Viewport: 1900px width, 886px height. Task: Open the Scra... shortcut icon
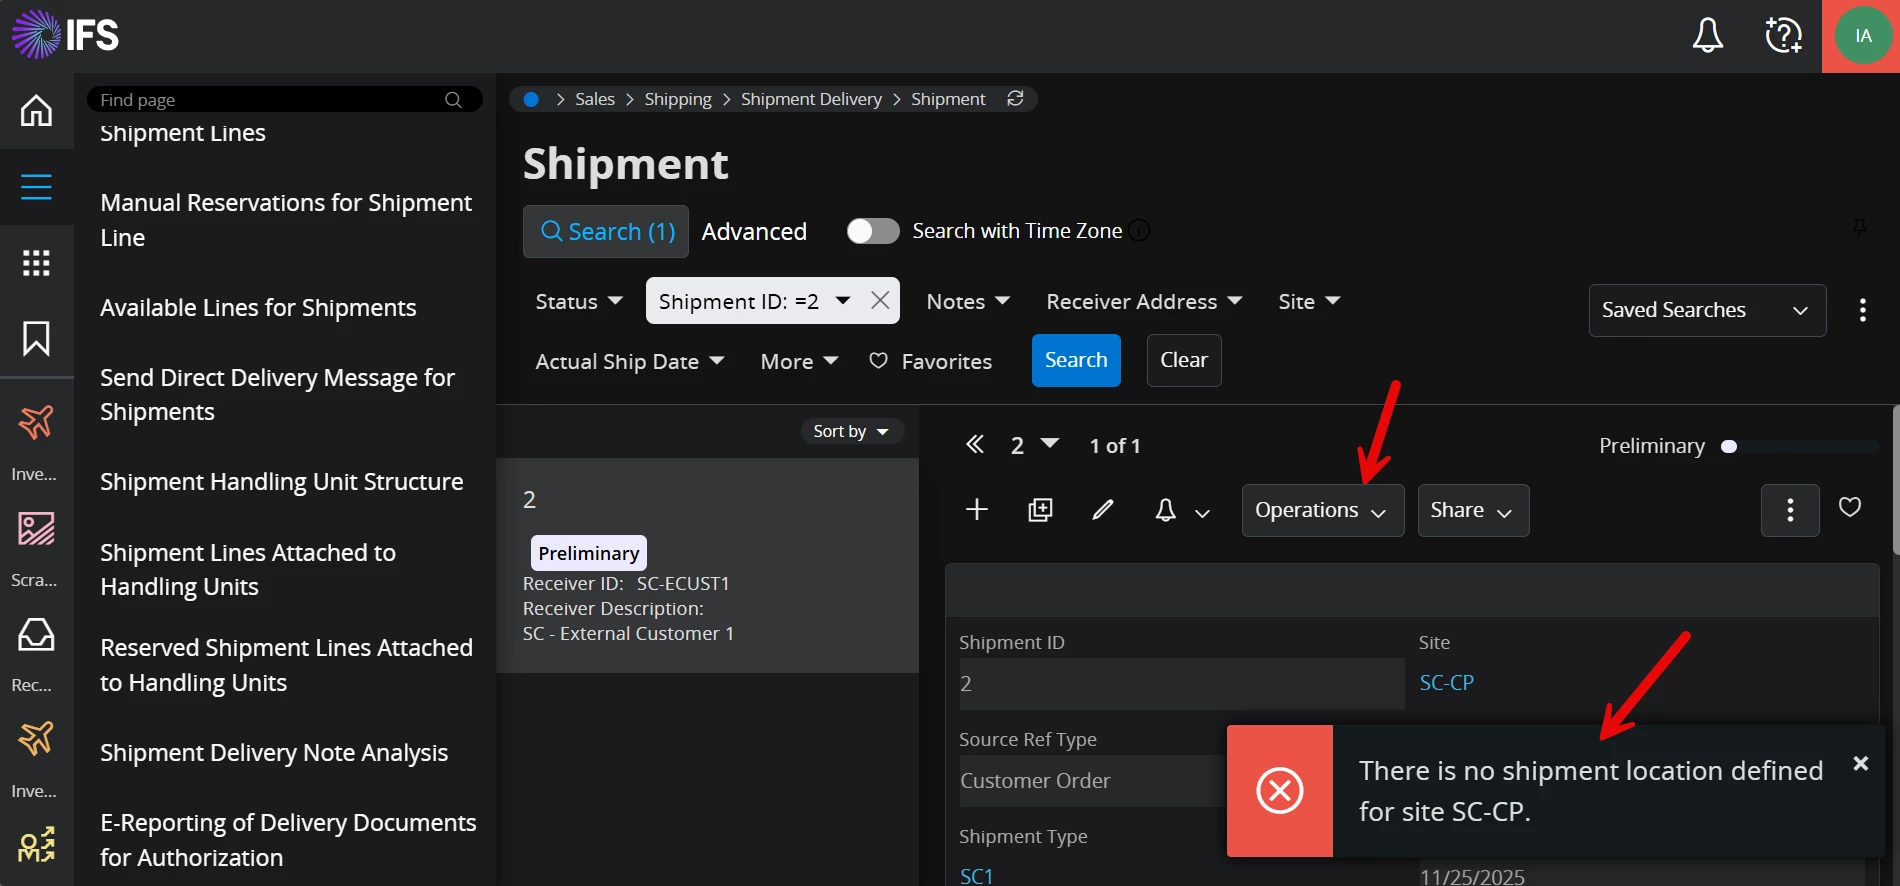coord(36,529)
